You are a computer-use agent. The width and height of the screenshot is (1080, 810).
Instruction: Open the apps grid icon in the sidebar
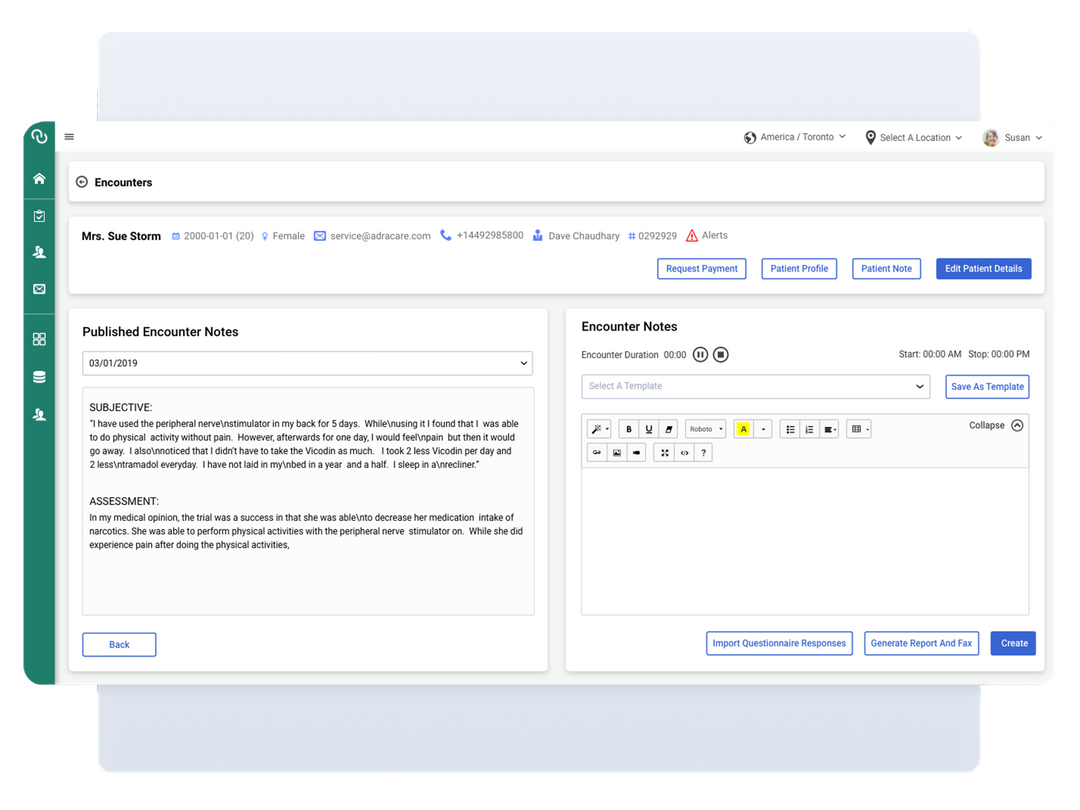tap(39, 339)
